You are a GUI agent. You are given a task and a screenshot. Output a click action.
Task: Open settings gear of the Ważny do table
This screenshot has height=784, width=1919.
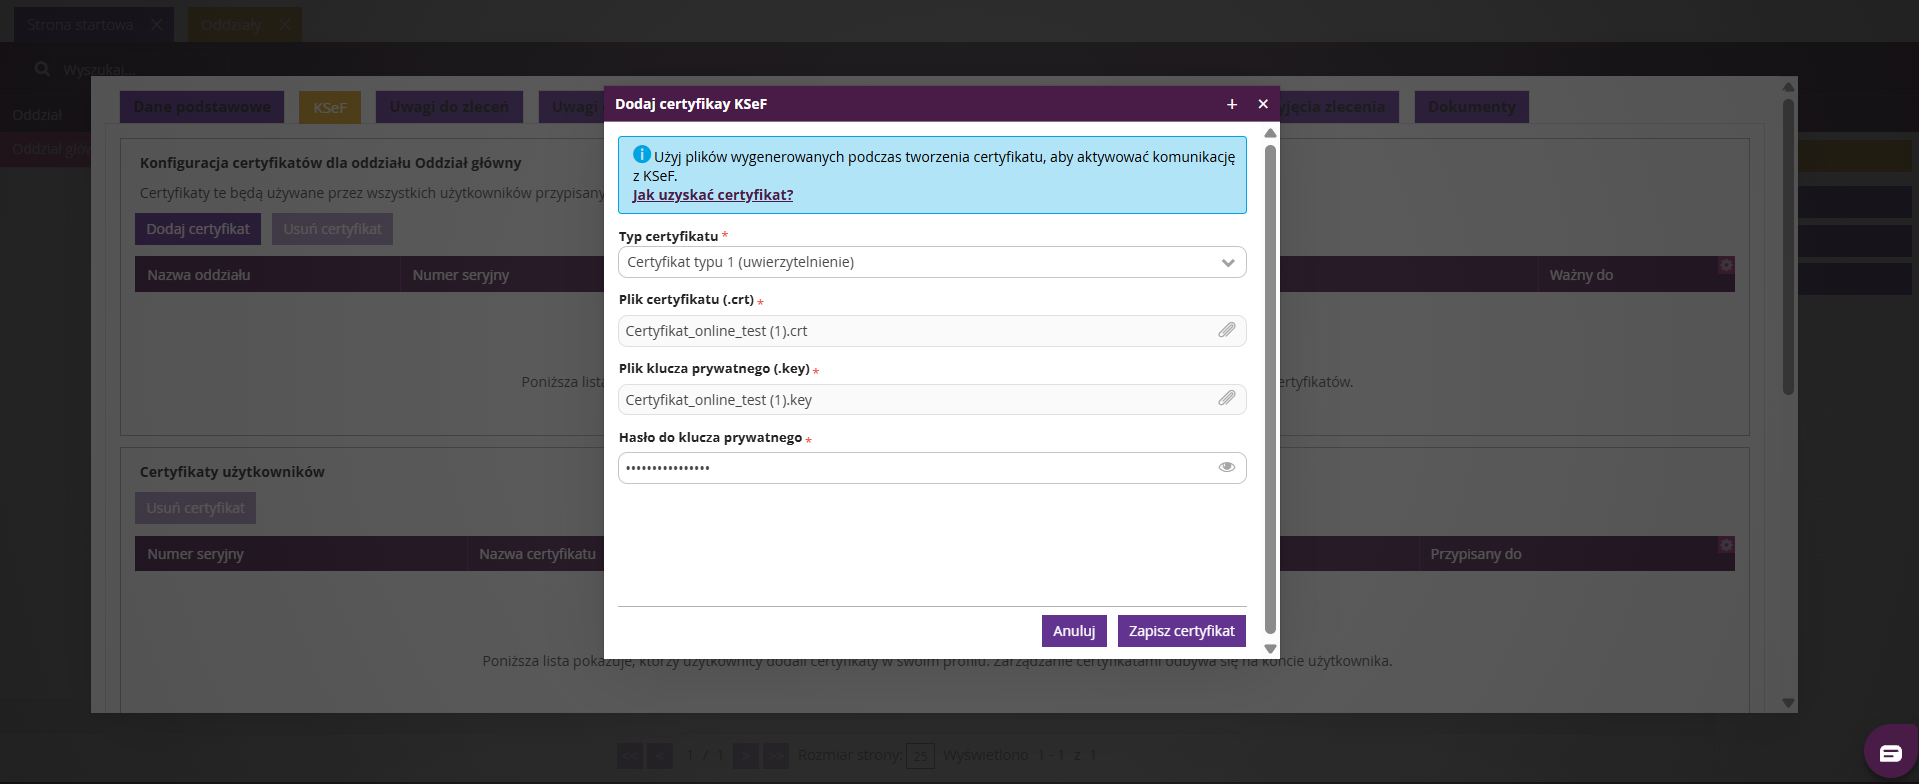(x=1725, y=265)
